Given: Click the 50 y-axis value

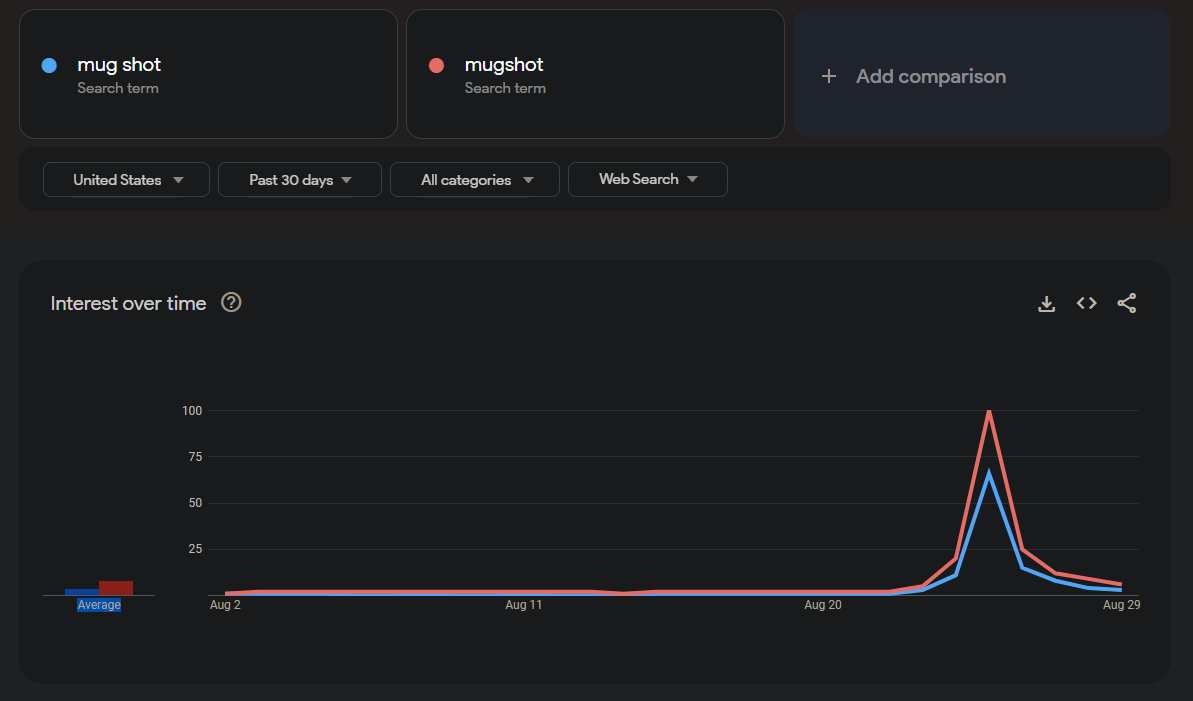Looking at the screenshot, I should 196,503.
